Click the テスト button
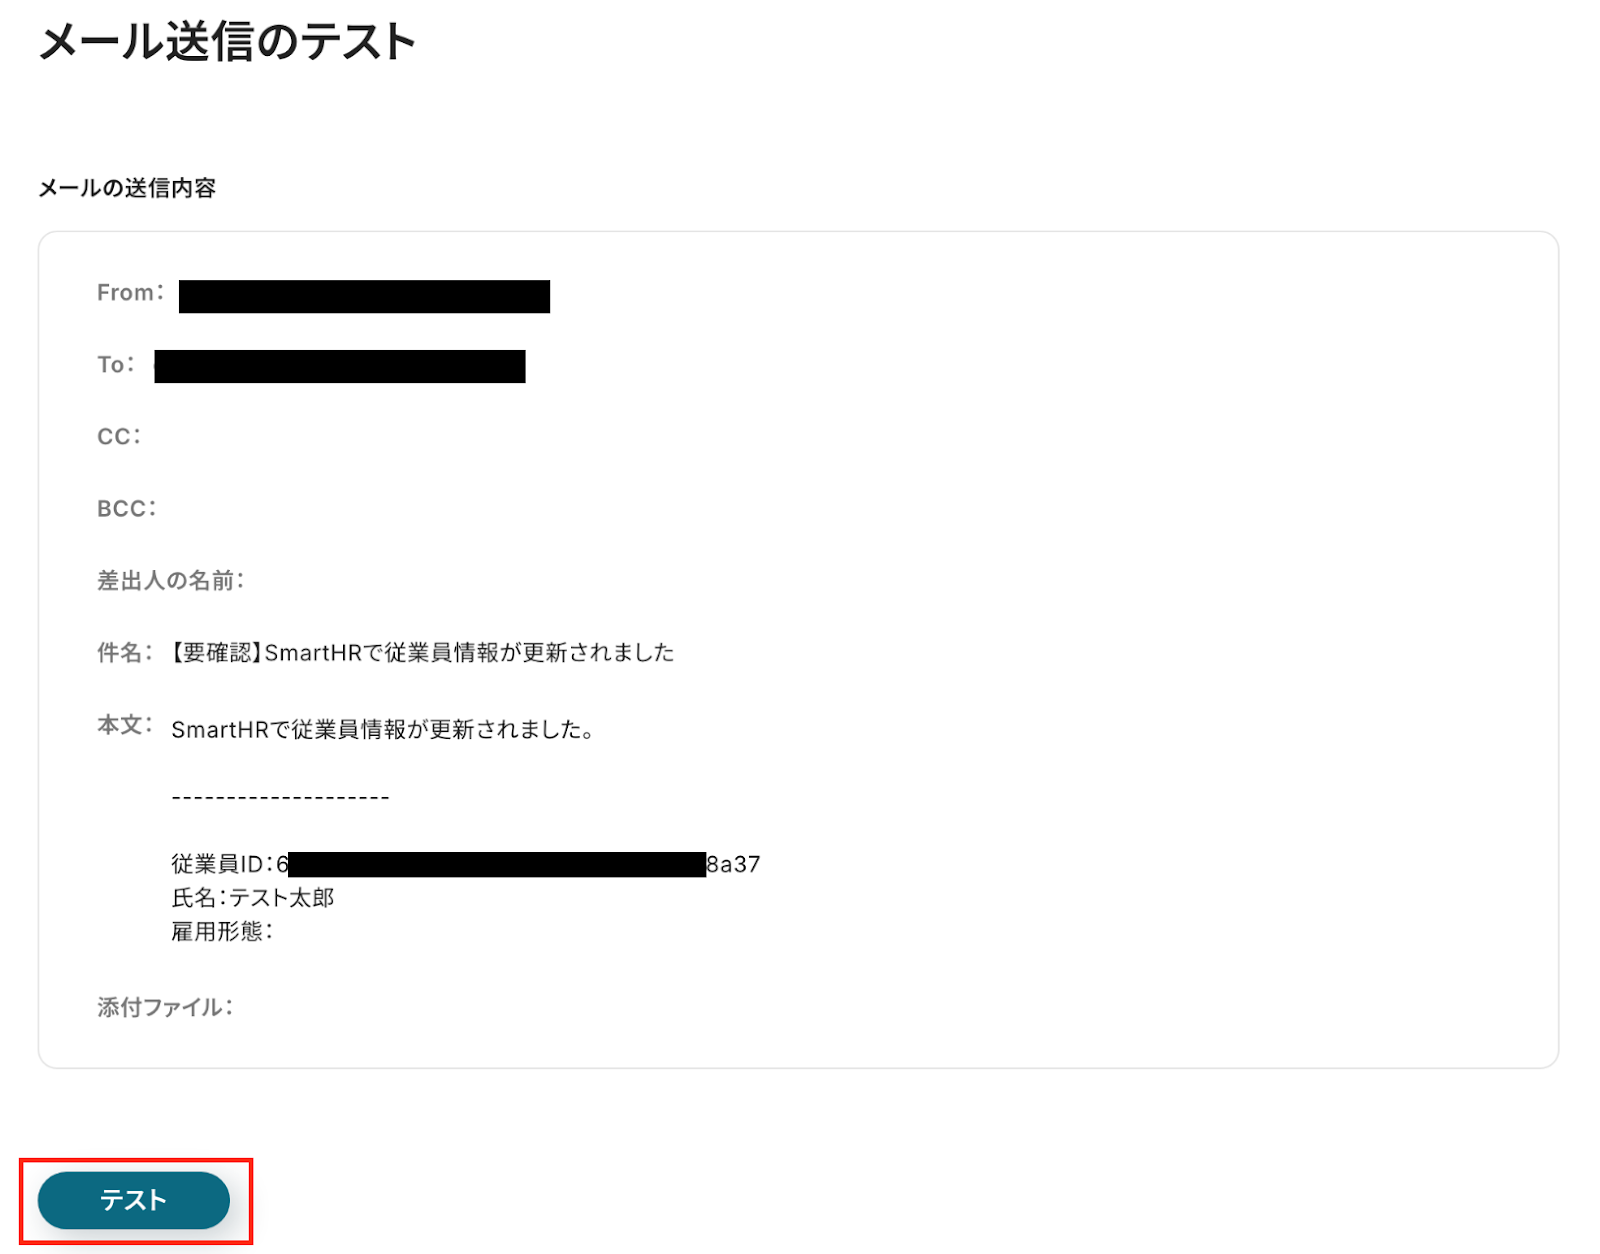The width and height of the screenshot is (1600, 1254). tap(134, 1200)
